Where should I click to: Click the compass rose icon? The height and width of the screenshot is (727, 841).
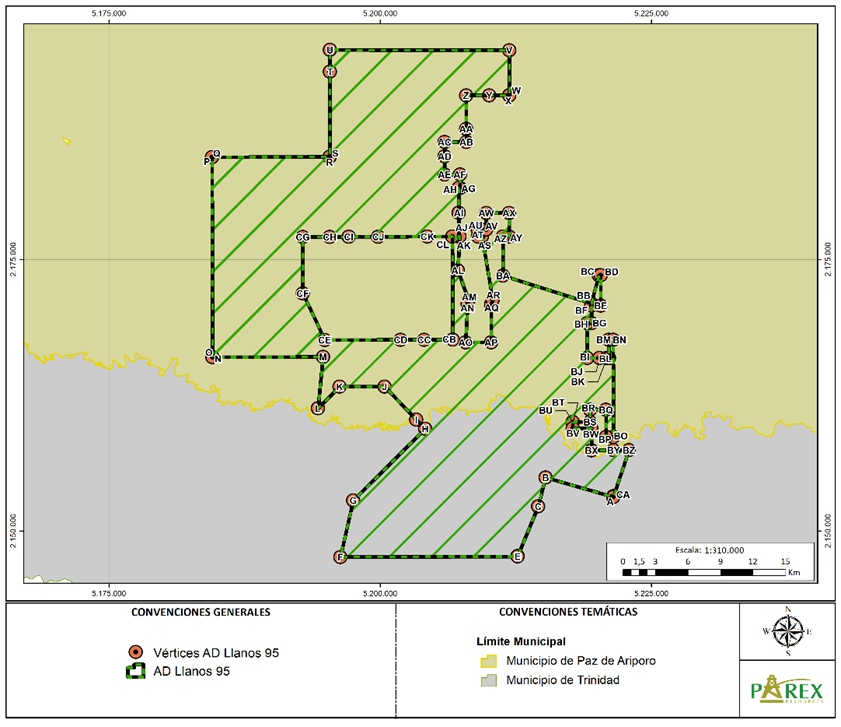[789, 632]
